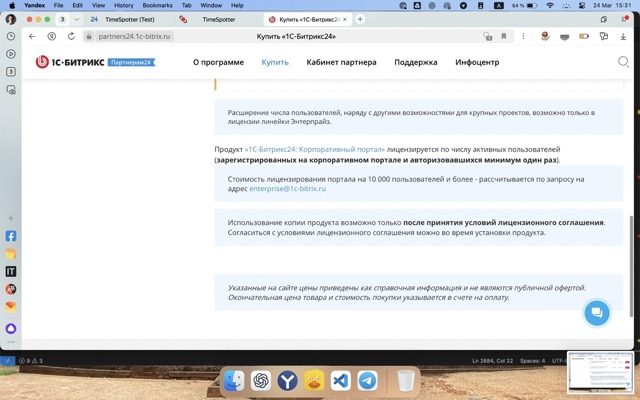
Task: Reload the page with refresh button
Action: (x=69, y=36)
